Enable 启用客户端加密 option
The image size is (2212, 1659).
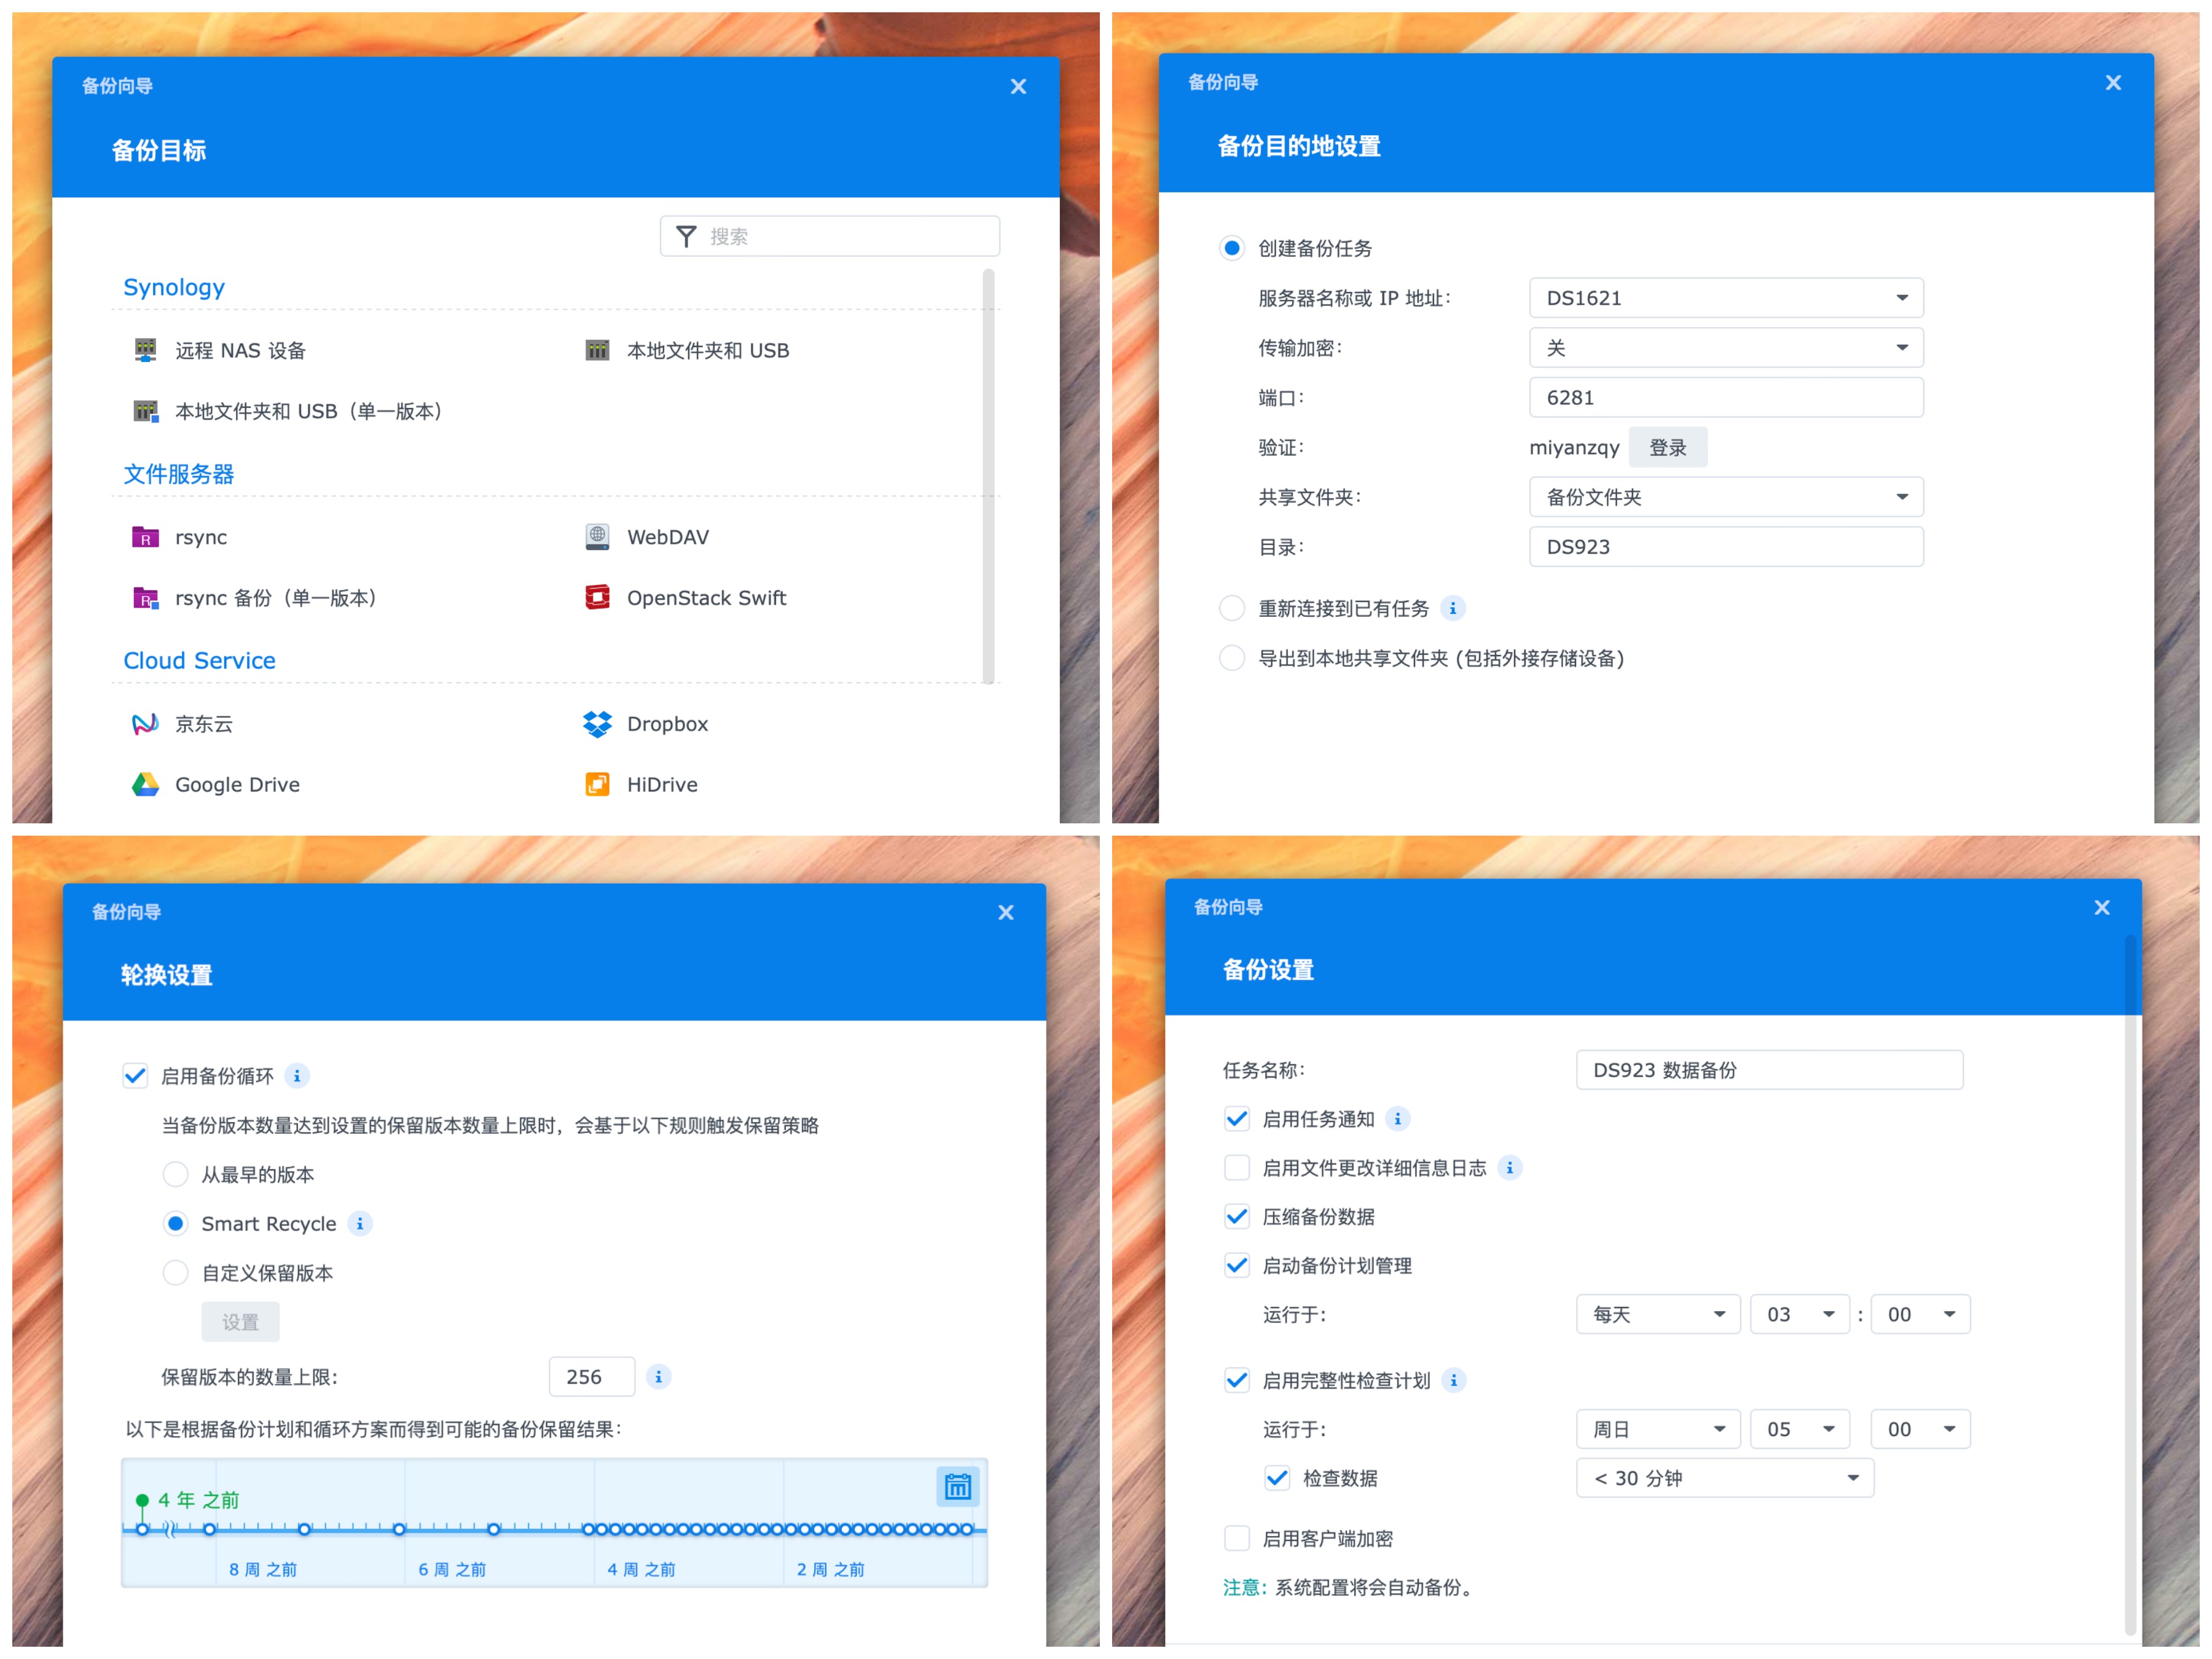click(x=1237, y=1538)
